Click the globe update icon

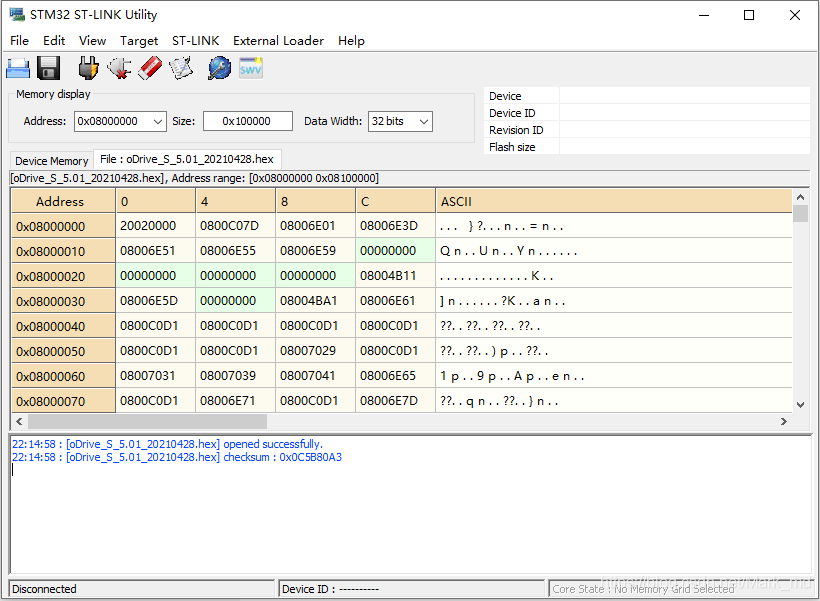coord(219,69)
